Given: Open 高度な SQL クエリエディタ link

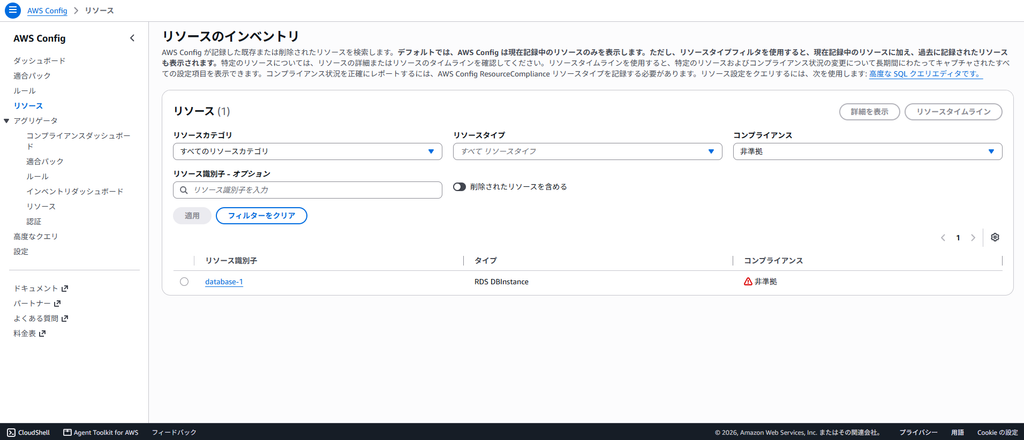Looking at the screenshot, I should pos(925,74).
